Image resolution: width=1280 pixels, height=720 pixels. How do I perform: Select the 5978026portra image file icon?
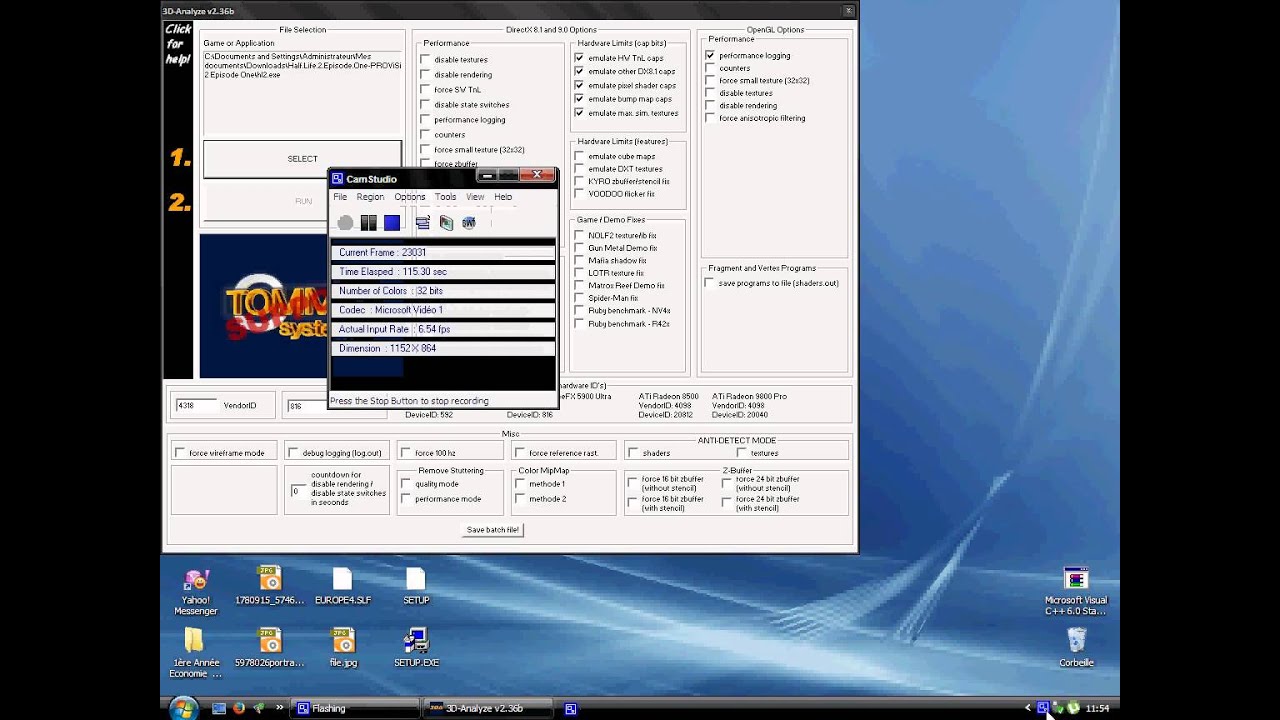click(x=269, y=648)
